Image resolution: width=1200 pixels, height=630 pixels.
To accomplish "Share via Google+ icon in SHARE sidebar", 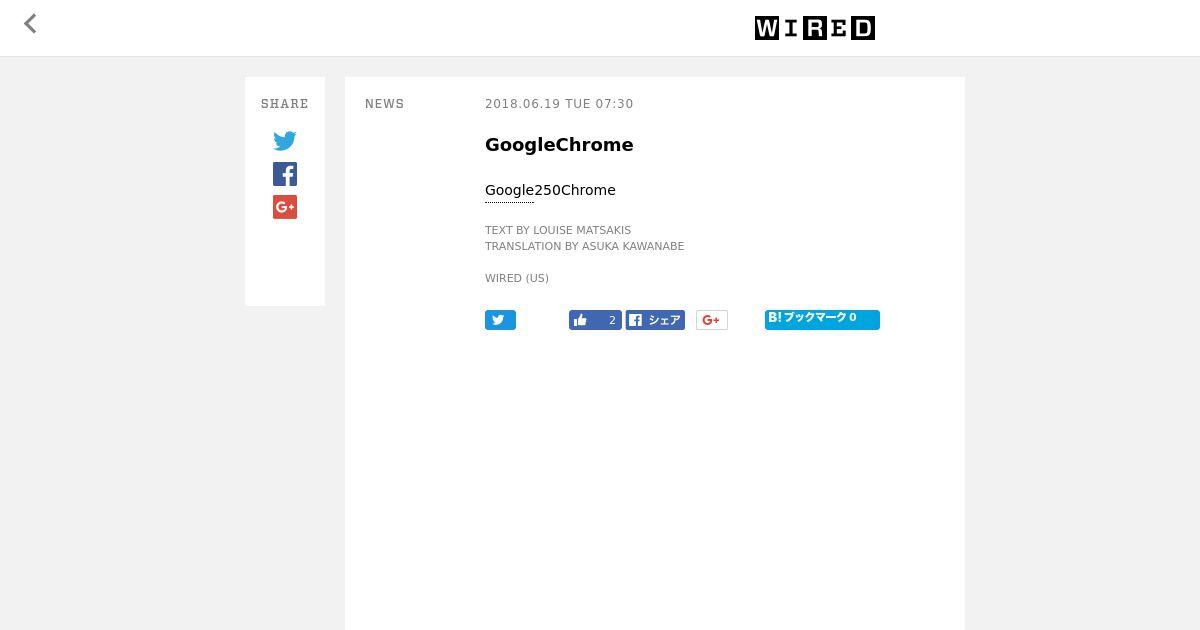I will click(285, 207).
